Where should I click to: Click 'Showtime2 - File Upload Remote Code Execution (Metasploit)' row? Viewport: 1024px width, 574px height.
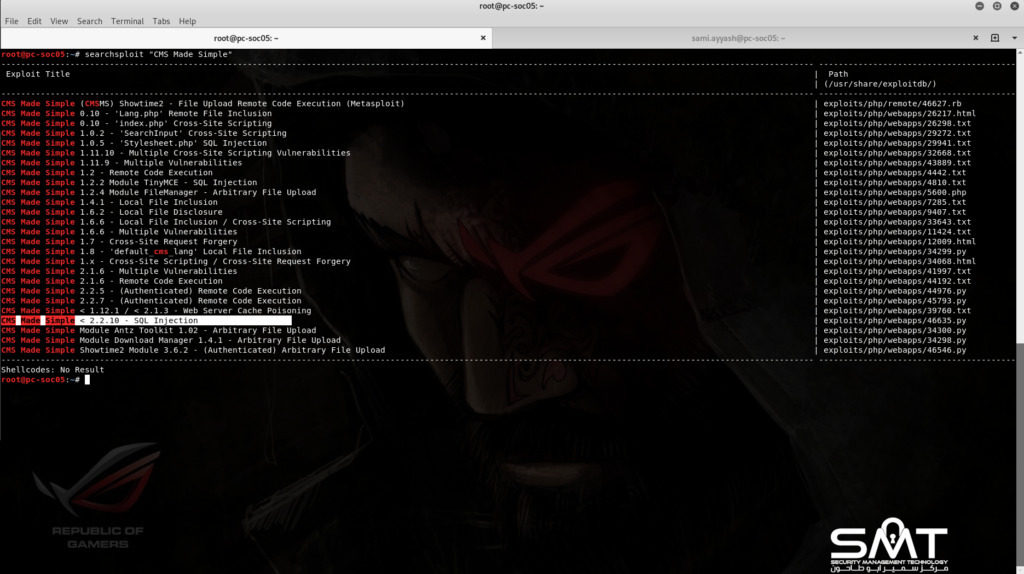[x=202, y=103]
